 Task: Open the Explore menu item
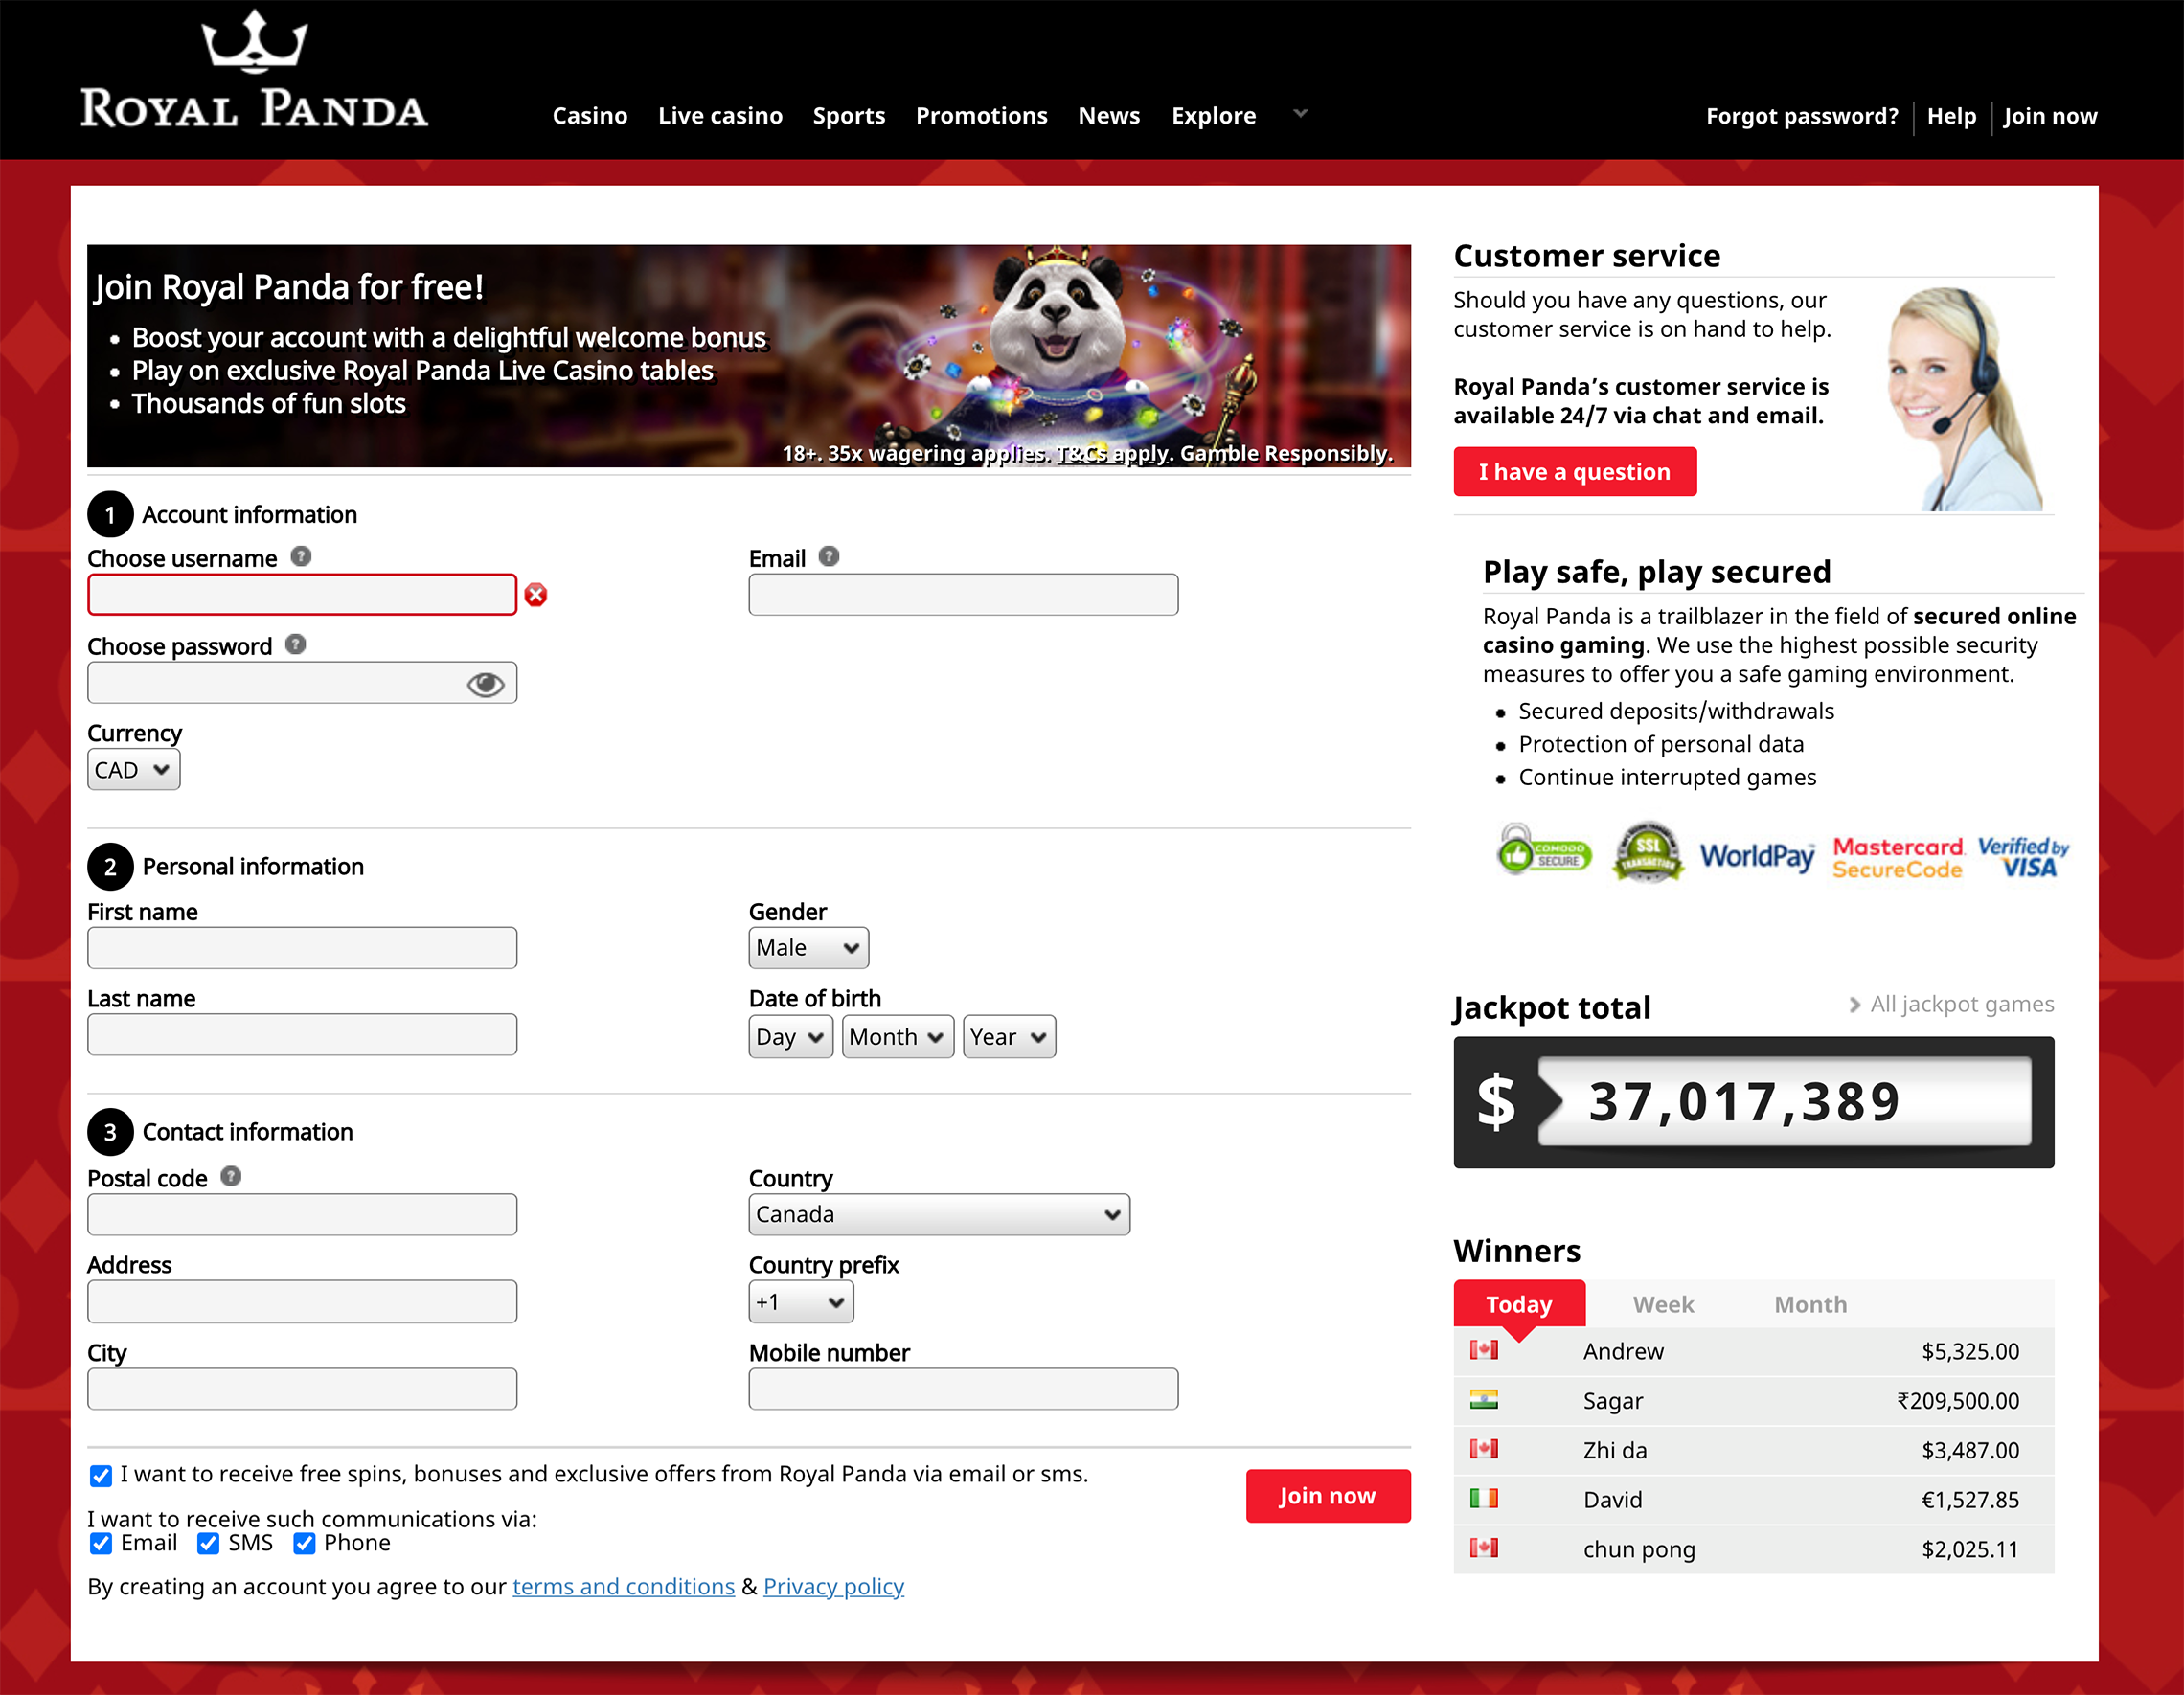click(x=1214, y=116)
